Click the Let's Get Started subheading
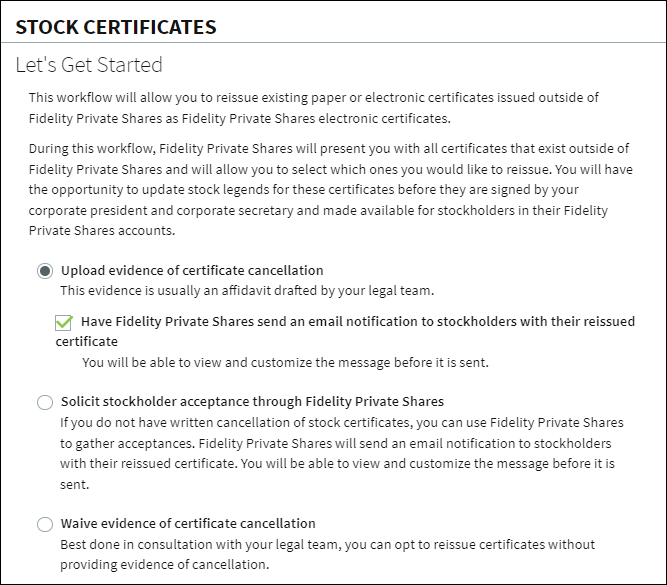 tap(89, 65)
